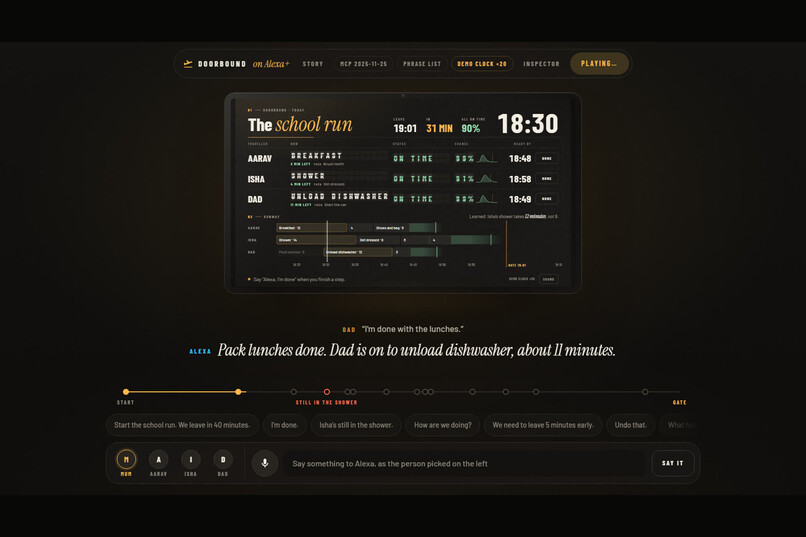Click the 90% all-on-time value
The width and height of the screenshot is (806, 537).
[470, 128]
